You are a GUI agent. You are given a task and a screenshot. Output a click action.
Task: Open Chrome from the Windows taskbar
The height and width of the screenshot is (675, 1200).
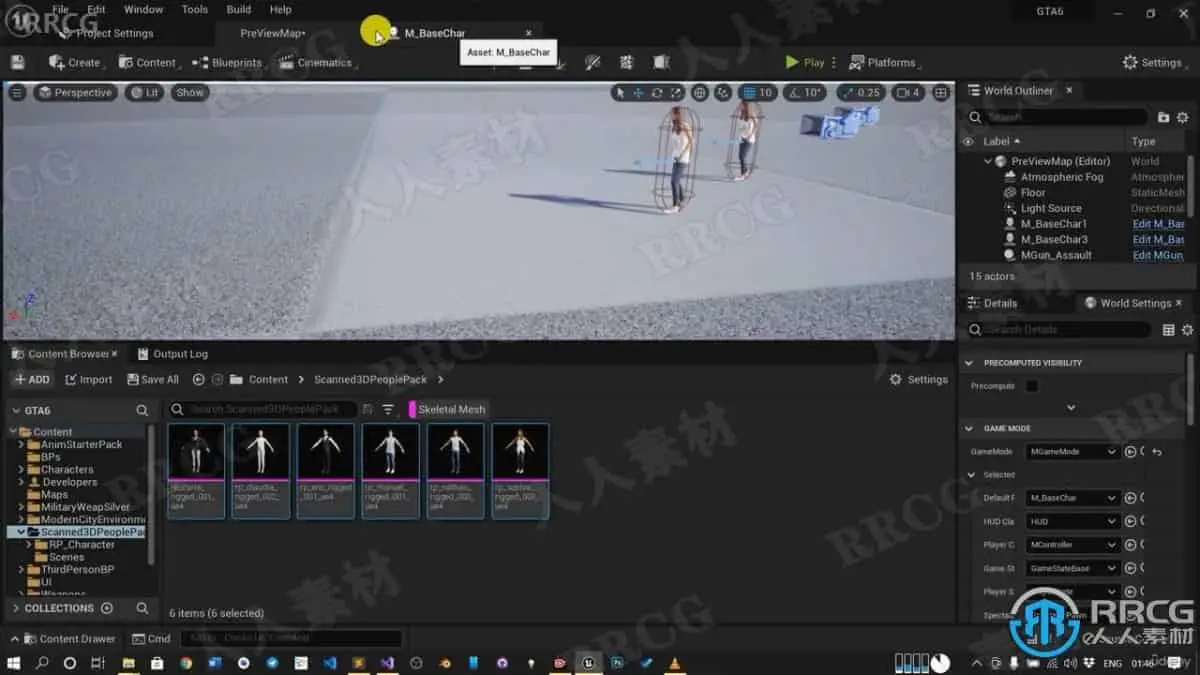[x=186, y=662]
